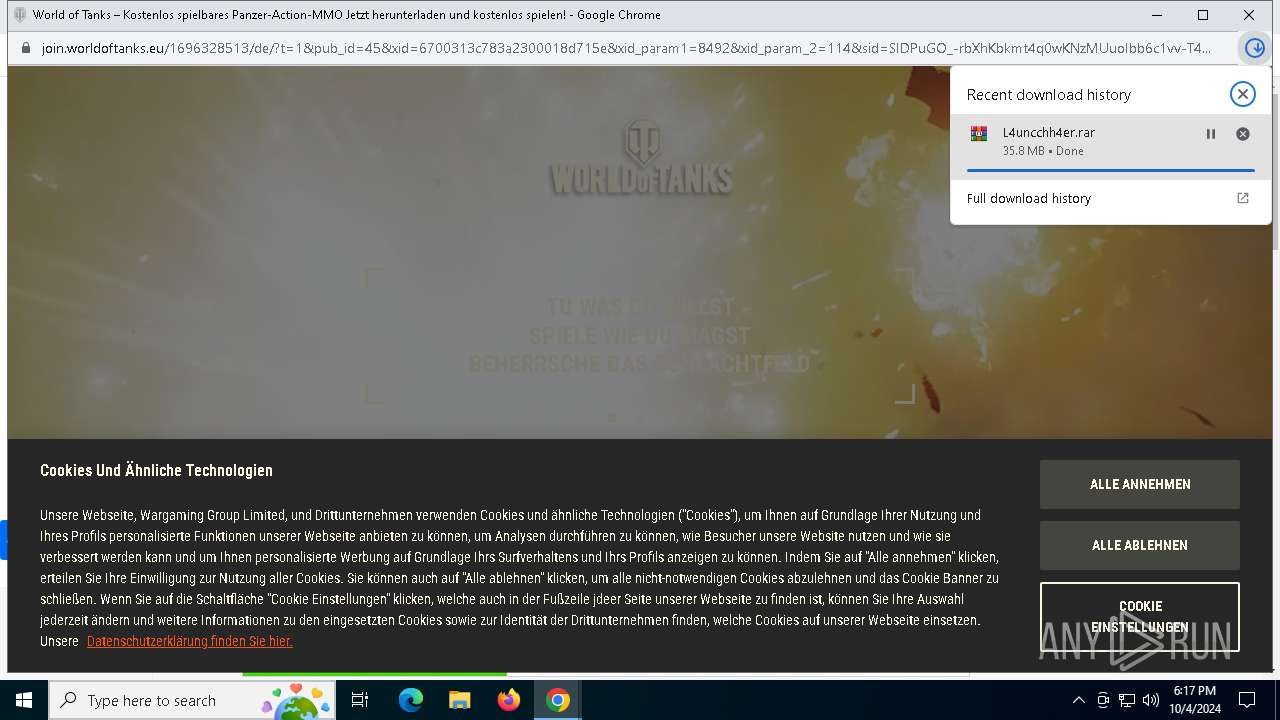
Task: Switch to the Chrome taskbar button
Action: (558, 700)
